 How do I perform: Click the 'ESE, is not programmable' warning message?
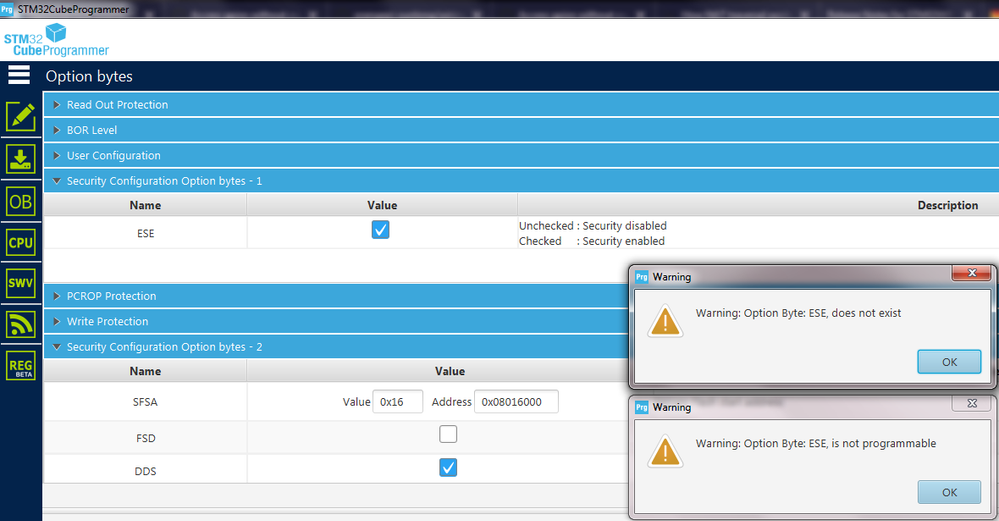pos(816,443)
